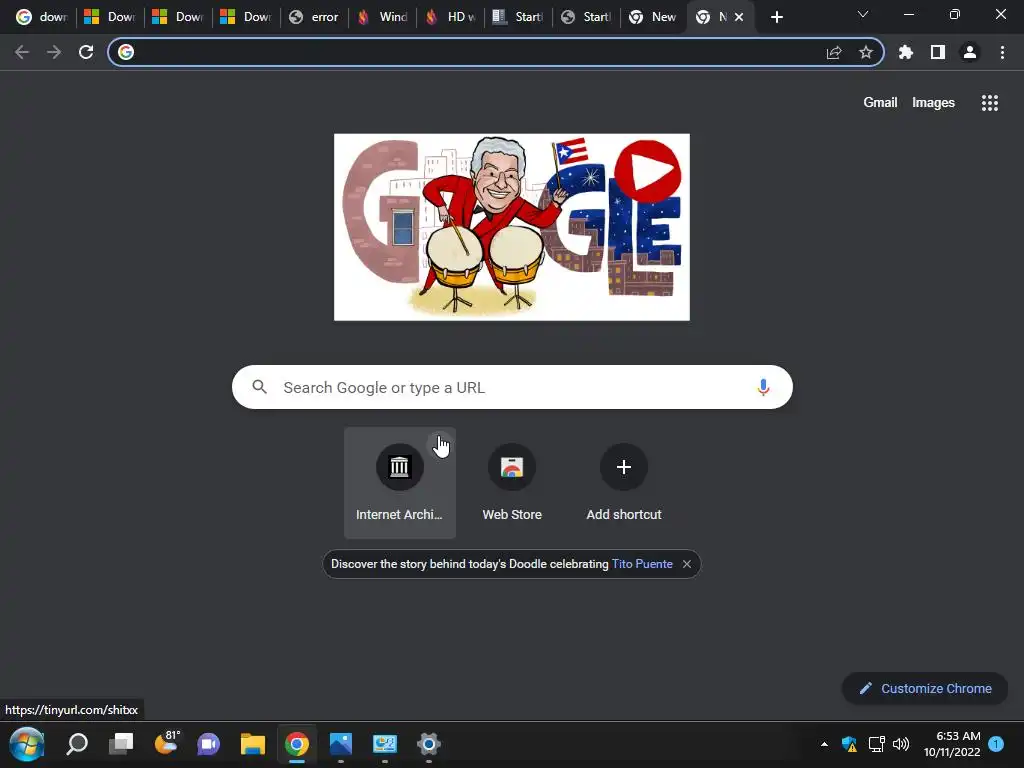The height and width of the screenshot is (768, 1024).
Task: Dismiss the Tito Puente doodle notice
Action: (x=686, y=564)
